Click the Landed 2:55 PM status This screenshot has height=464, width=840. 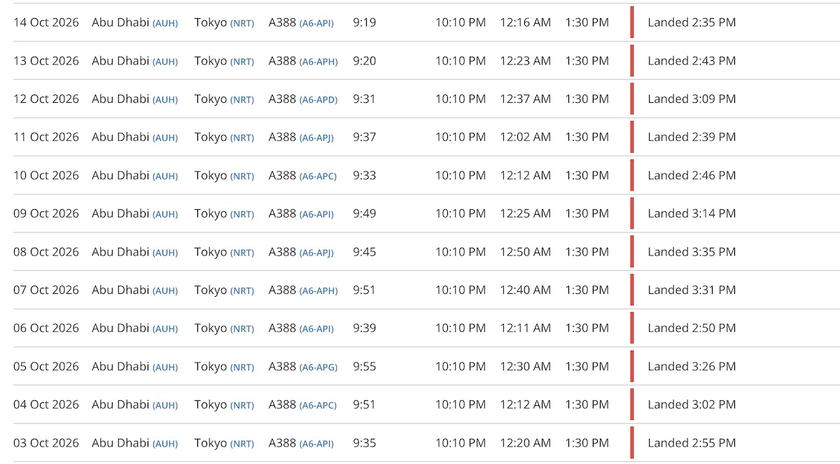pyautogui.click(x=692, y=443)
